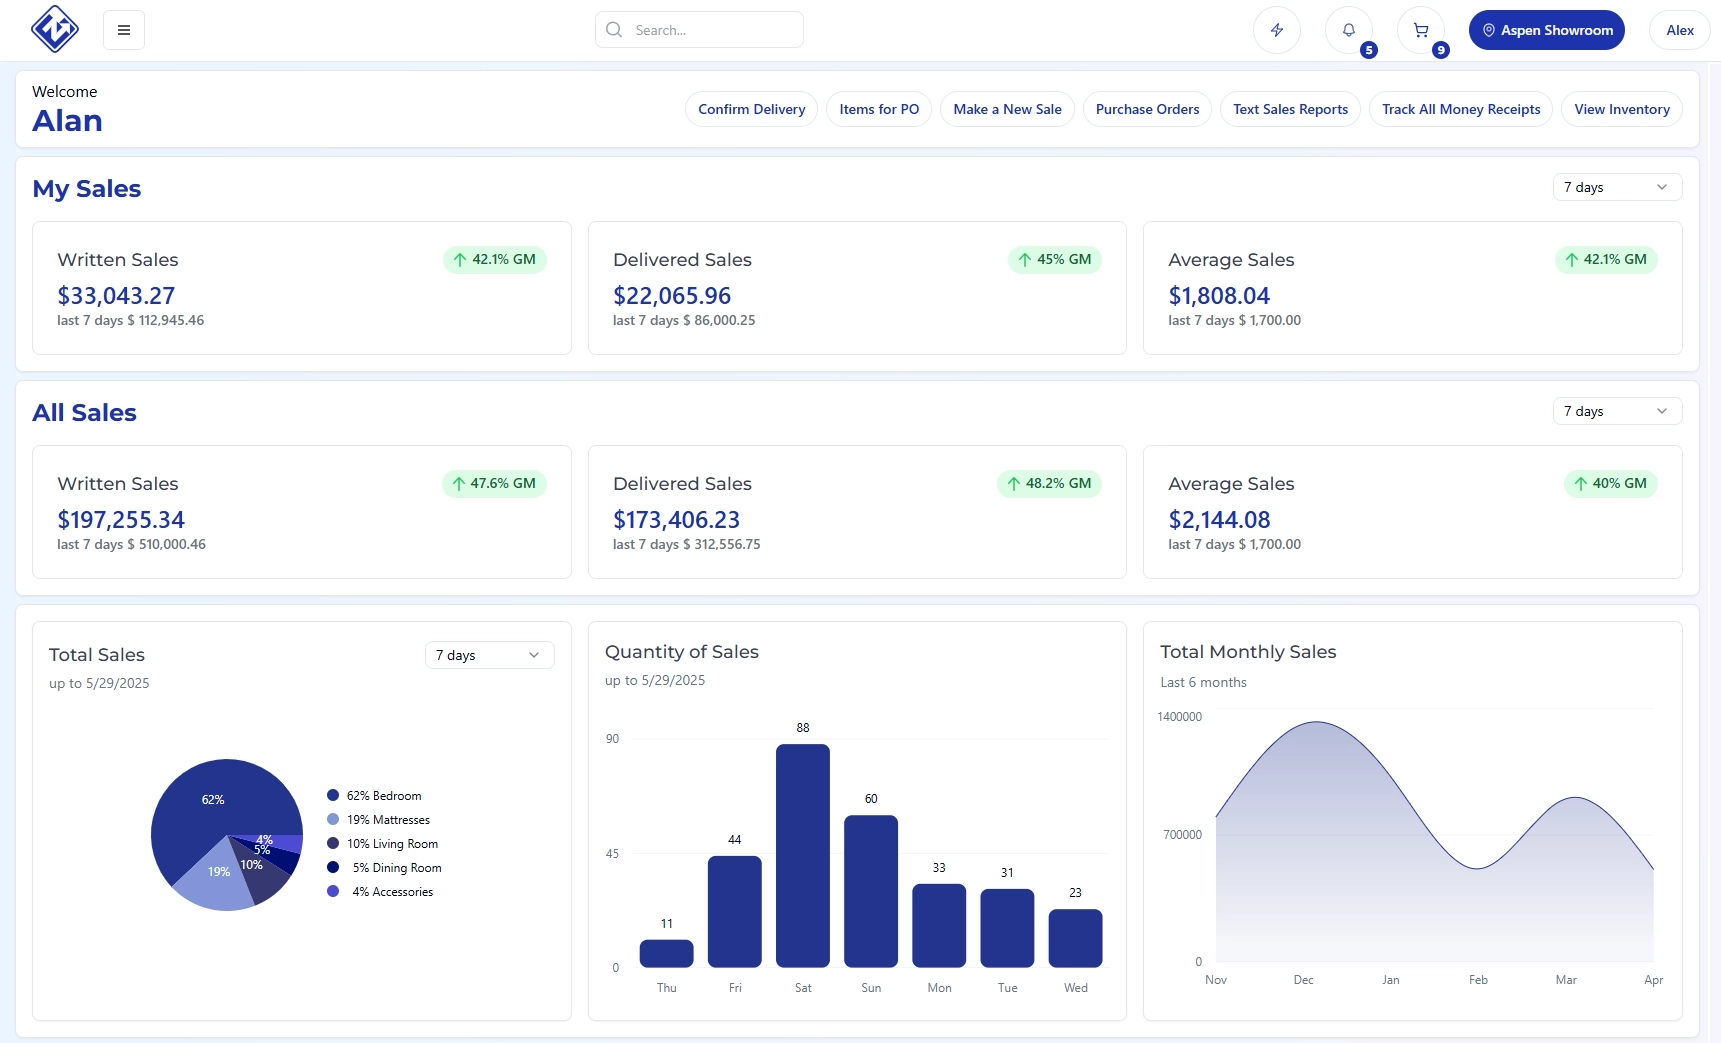Open the notifications bell icon
Viewport: 1721px width, 1043px height.
coord(1348,30)
